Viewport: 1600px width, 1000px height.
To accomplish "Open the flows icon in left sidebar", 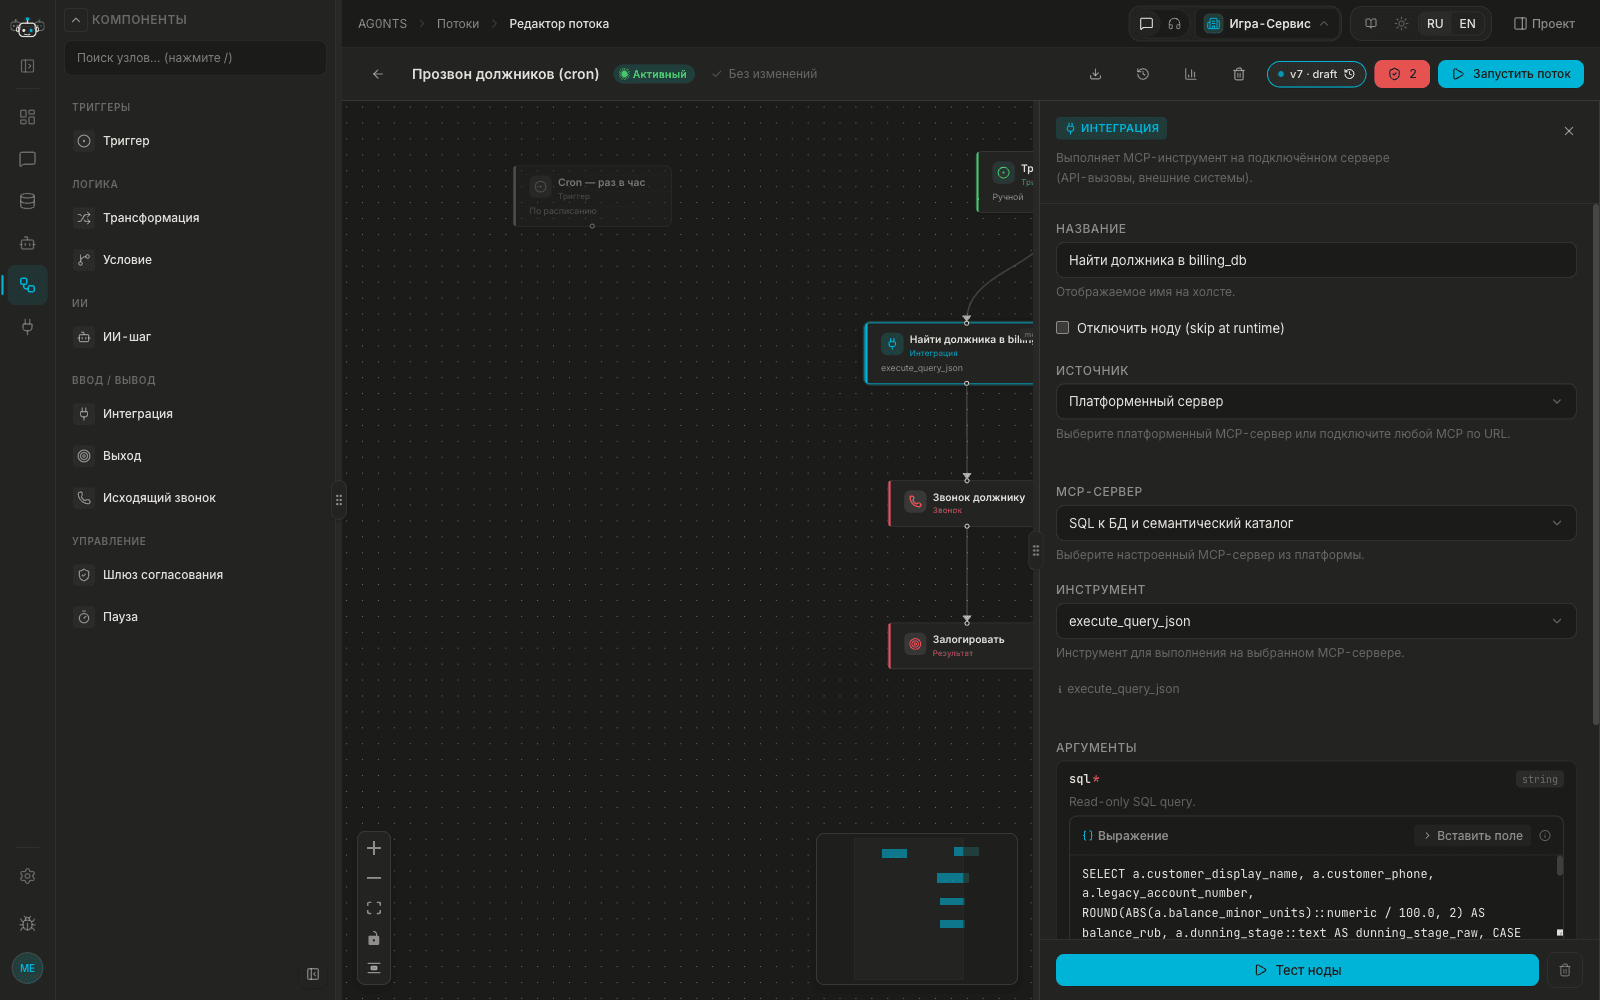I will tap(27, 285).
